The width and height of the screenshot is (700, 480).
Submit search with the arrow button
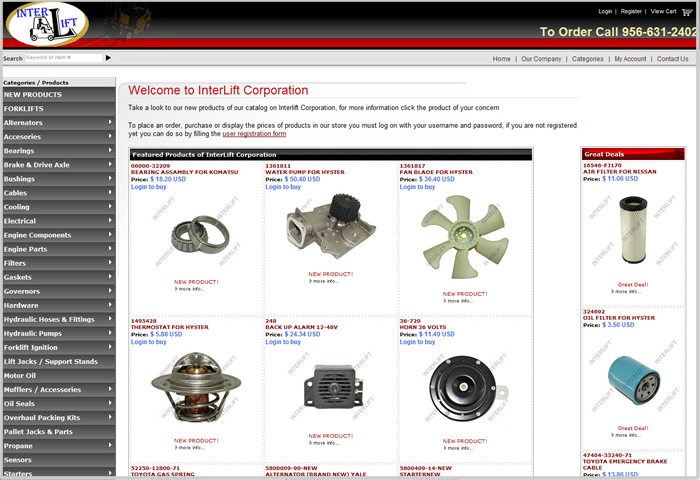108,58
